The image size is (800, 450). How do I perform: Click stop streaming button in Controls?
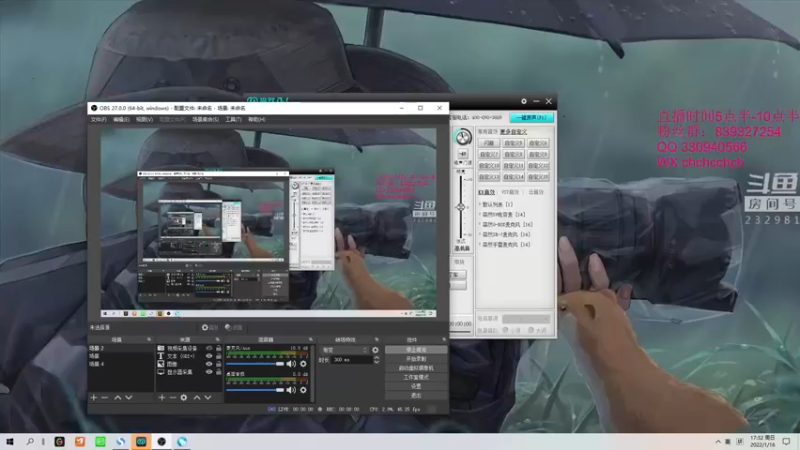416,350
